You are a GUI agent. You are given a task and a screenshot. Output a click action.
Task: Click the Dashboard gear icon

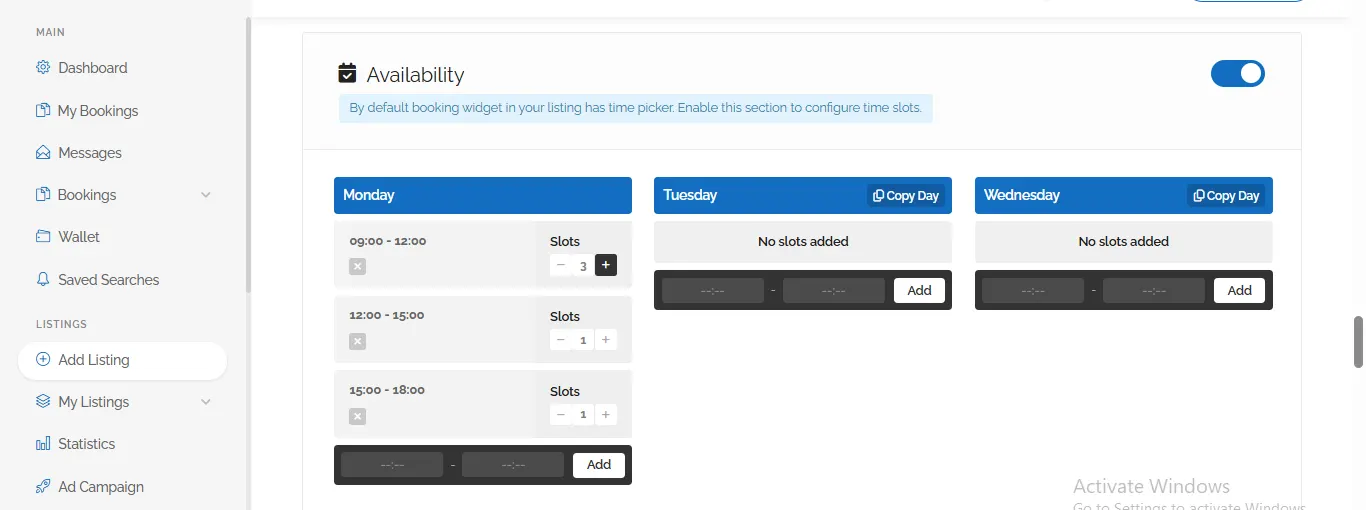pyautogui.click(x=43, y=68)
